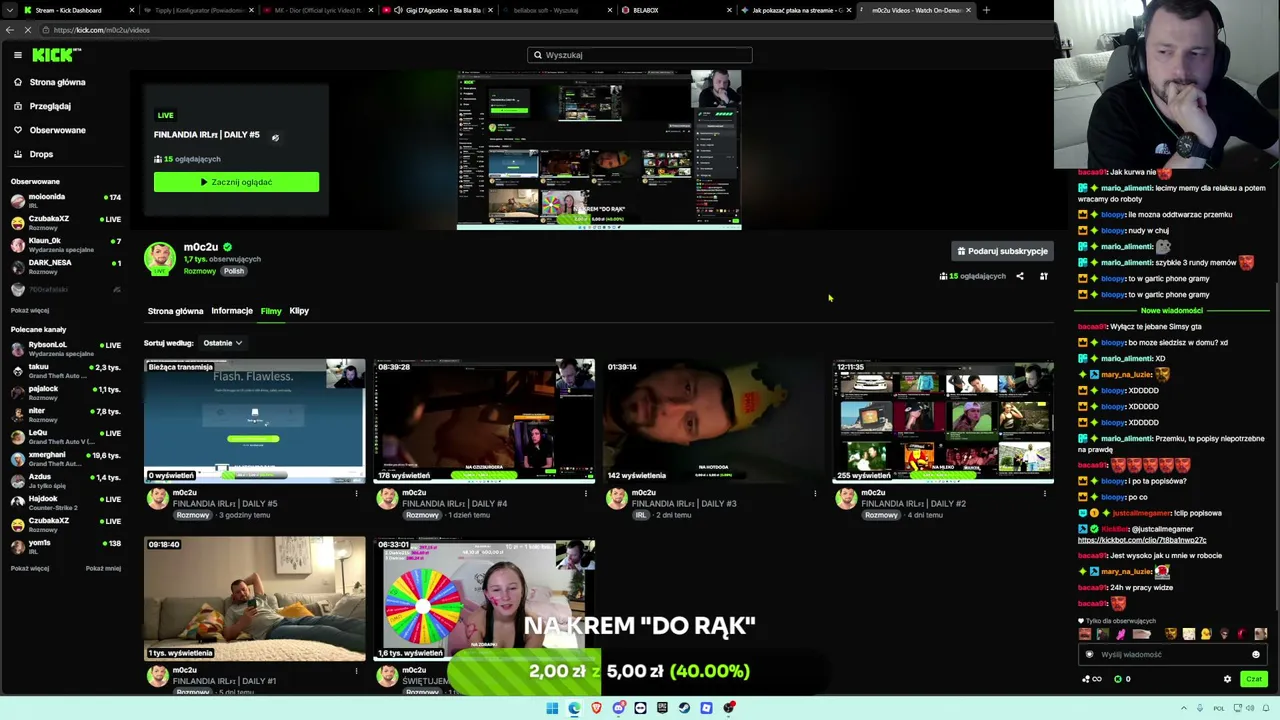Open recommended channel takuu
This screenshot has height=720, width=1280.
(x=65, y=370)
